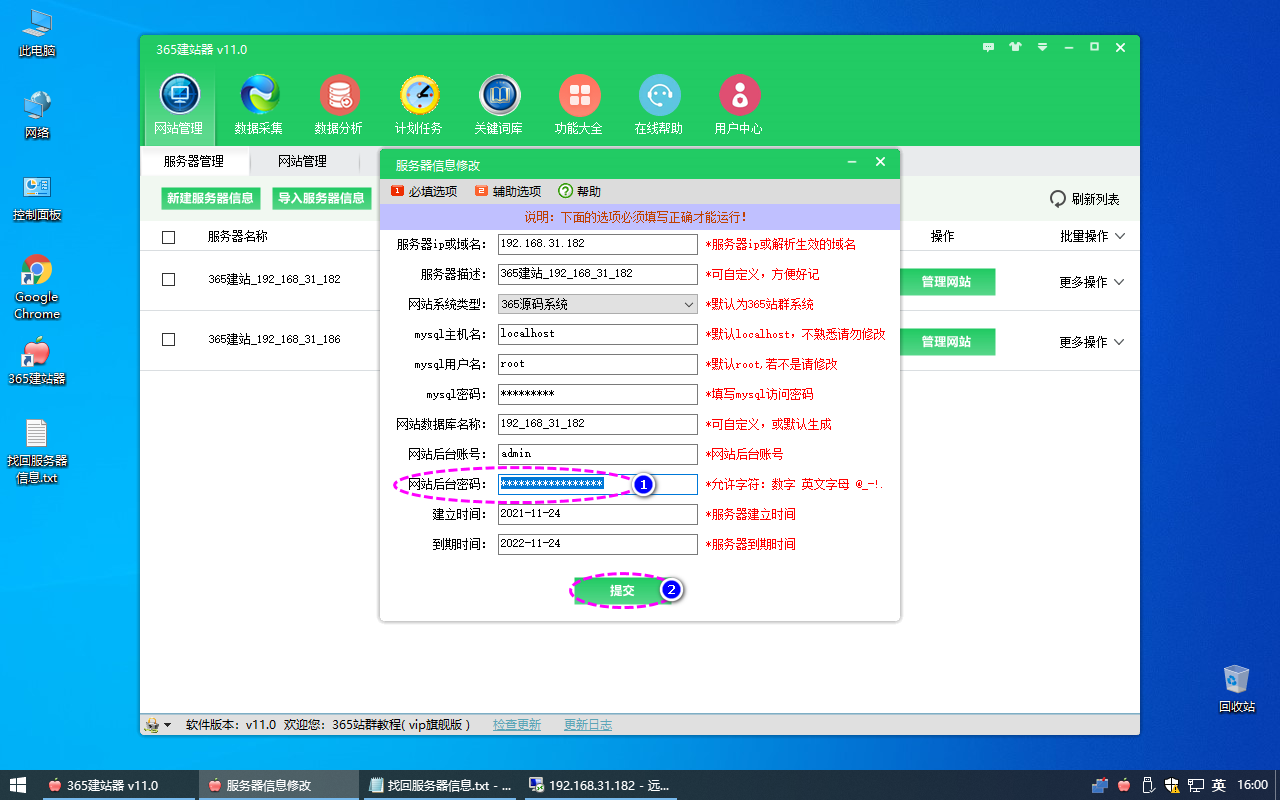Image resolution: width=1280 pixels, height=800 pixels.
Task: Switch to 找回服务器信息.txt taskbar window
Action: point(439,786)
